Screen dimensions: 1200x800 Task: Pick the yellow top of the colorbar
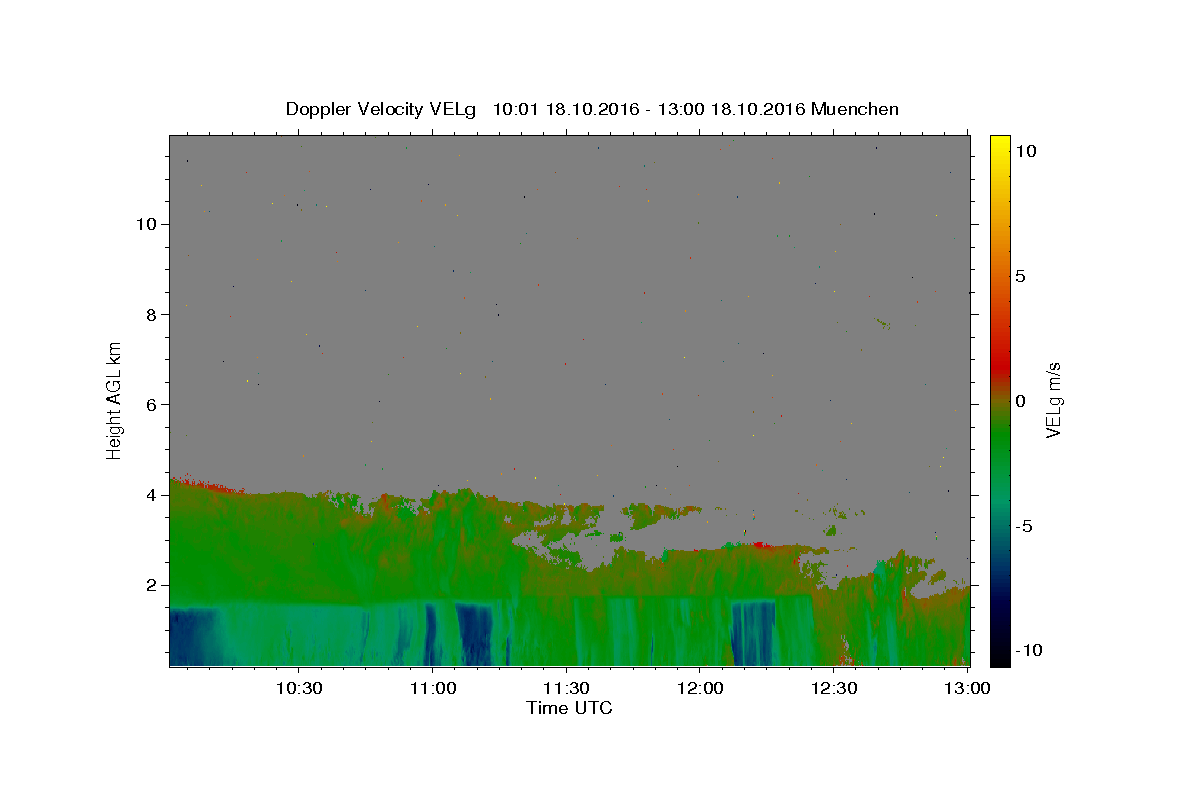(x=999, y=145)
